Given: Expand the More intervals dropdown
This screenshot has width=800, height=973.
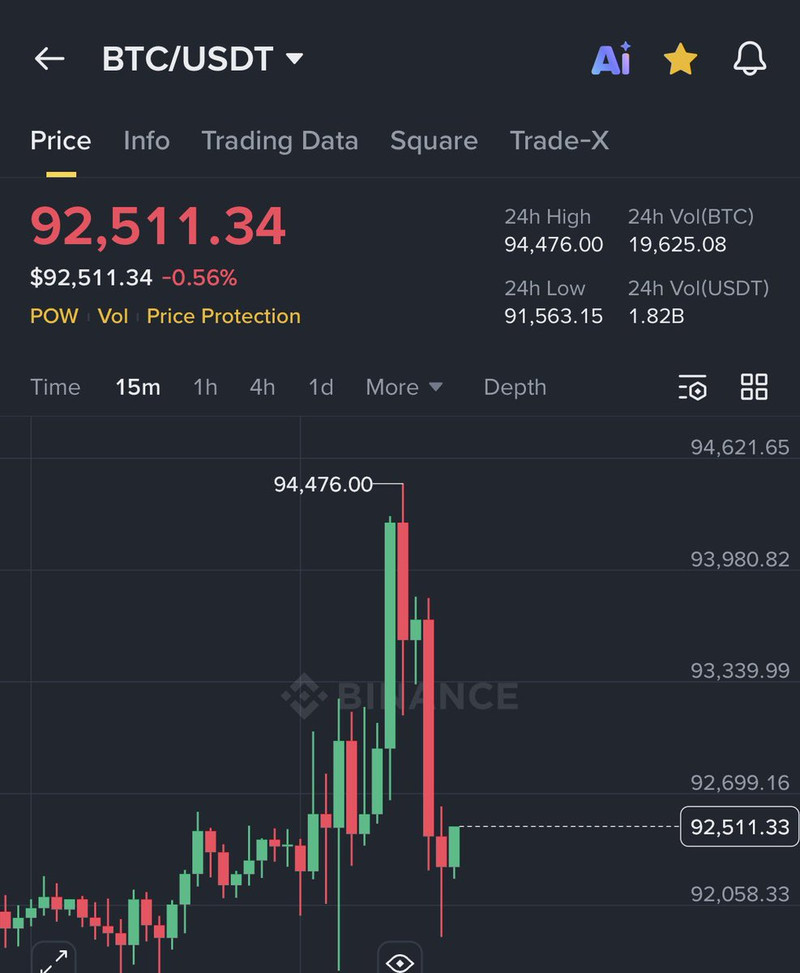Looking at the screenshot, I should tap(404, 387).
